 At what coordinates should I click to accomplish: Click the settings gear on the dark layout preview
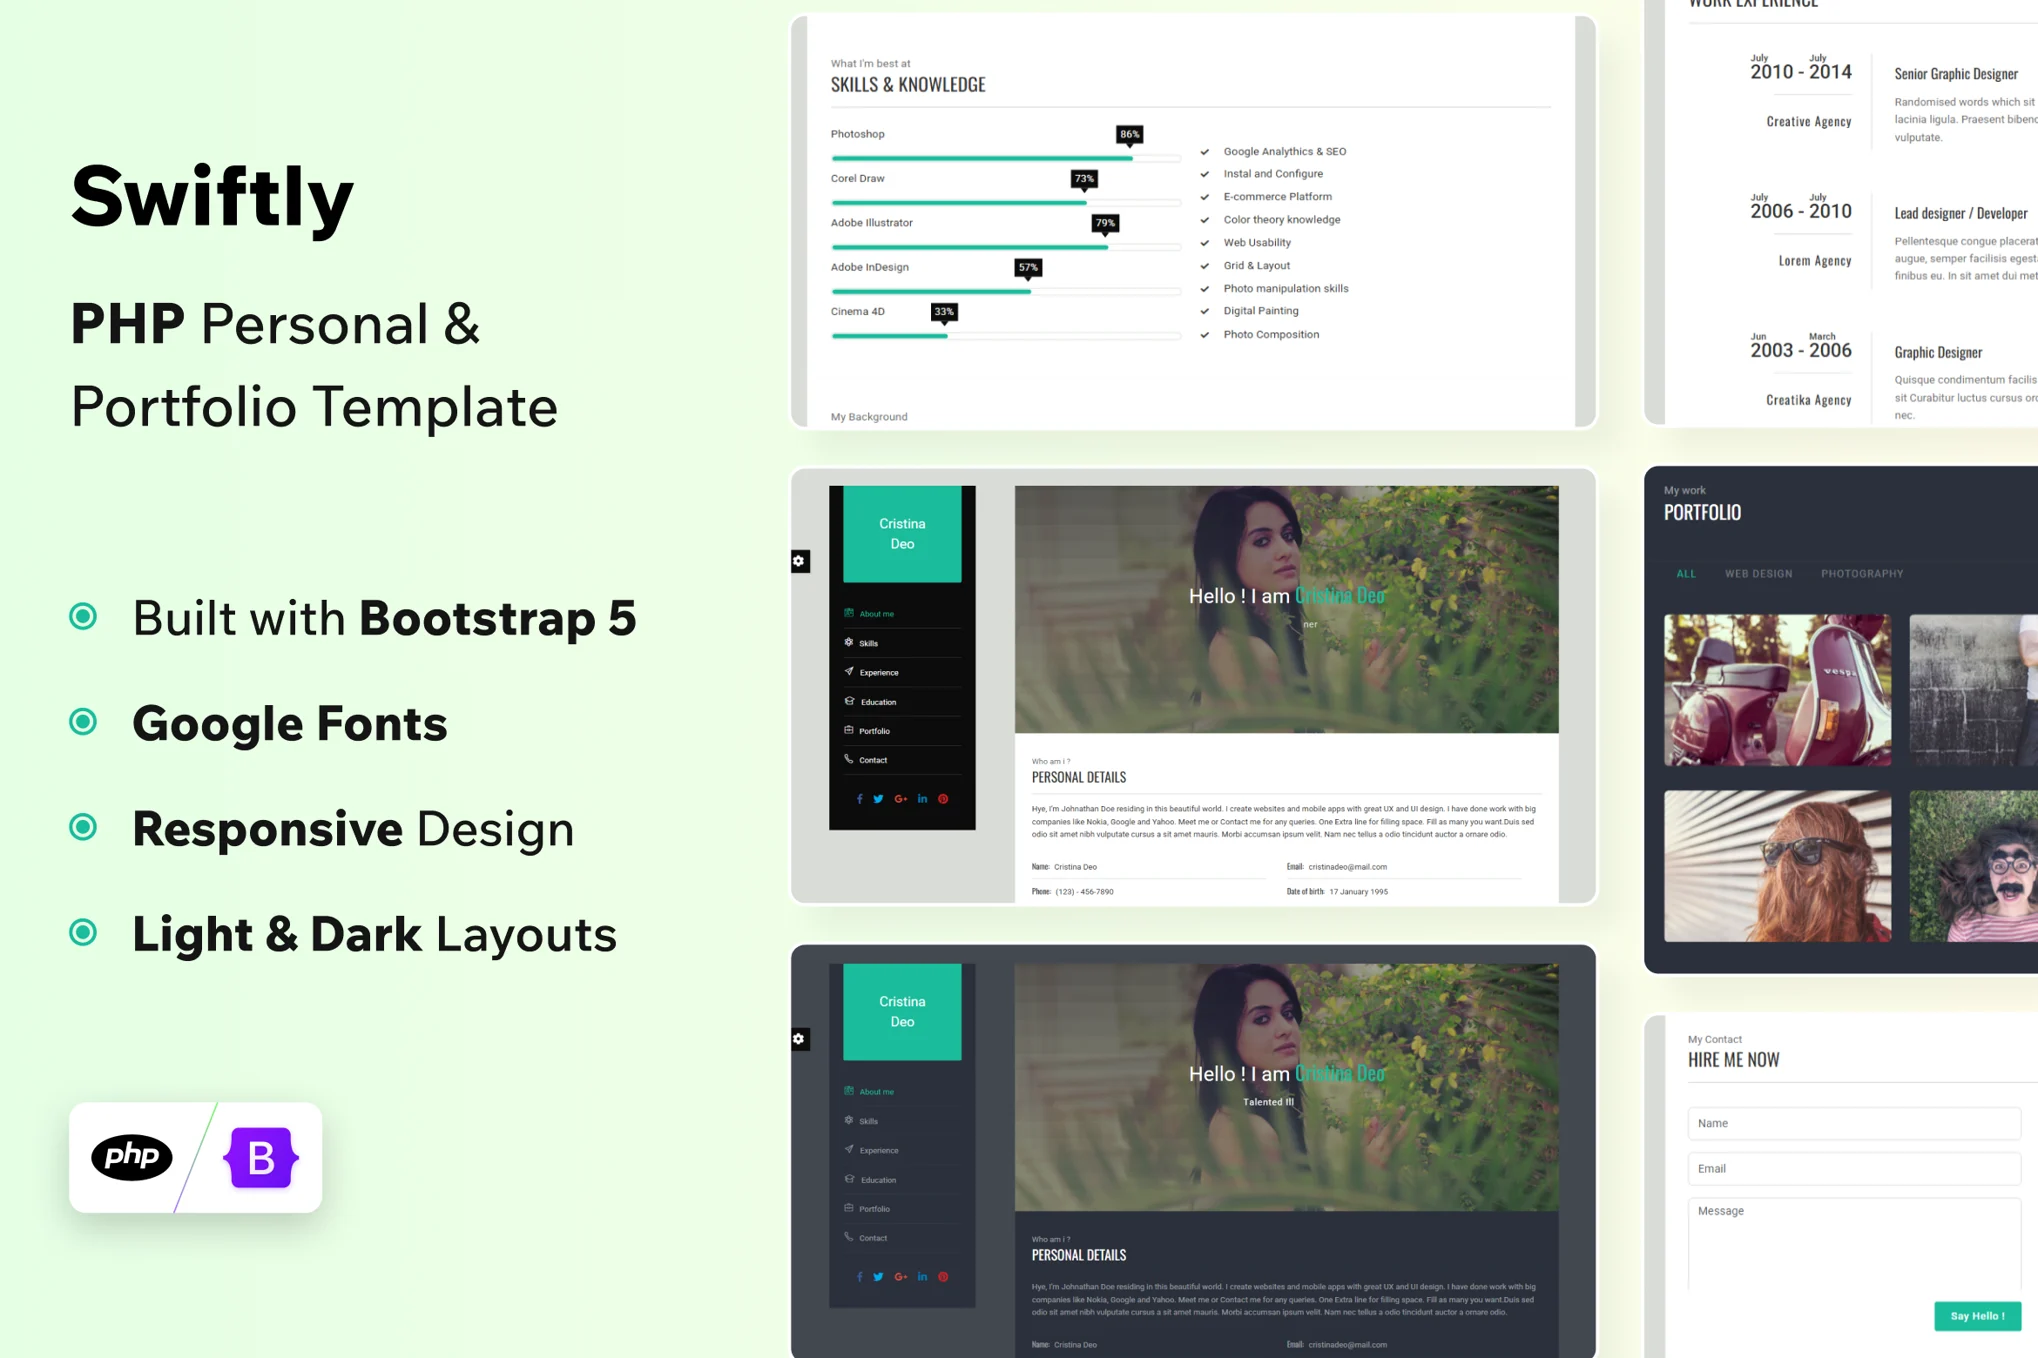tap(799, 1039)
